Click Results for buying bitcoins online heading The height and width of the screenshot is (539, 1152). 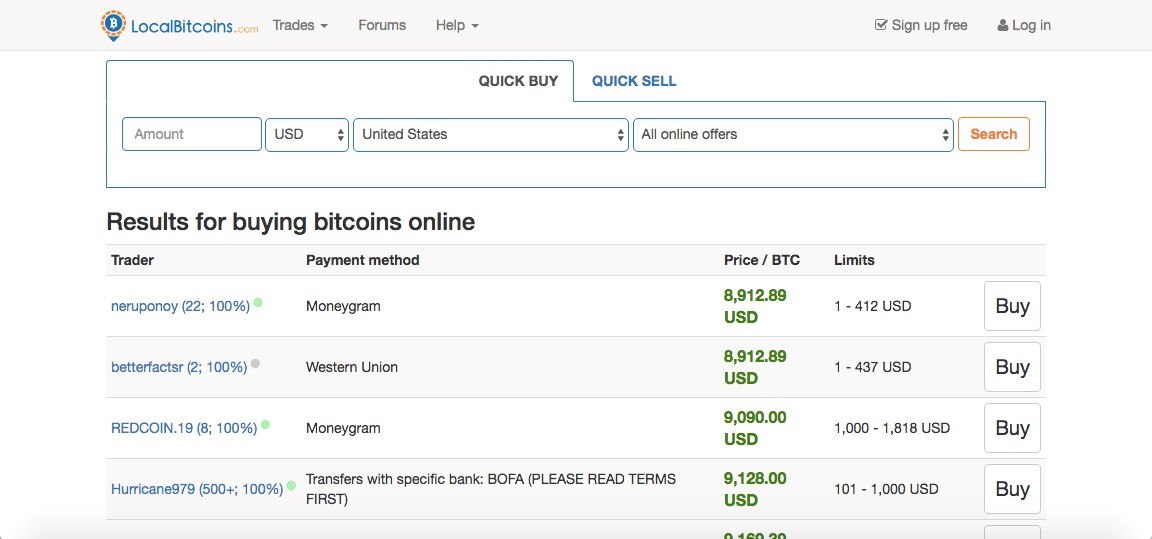pos(291,222)
